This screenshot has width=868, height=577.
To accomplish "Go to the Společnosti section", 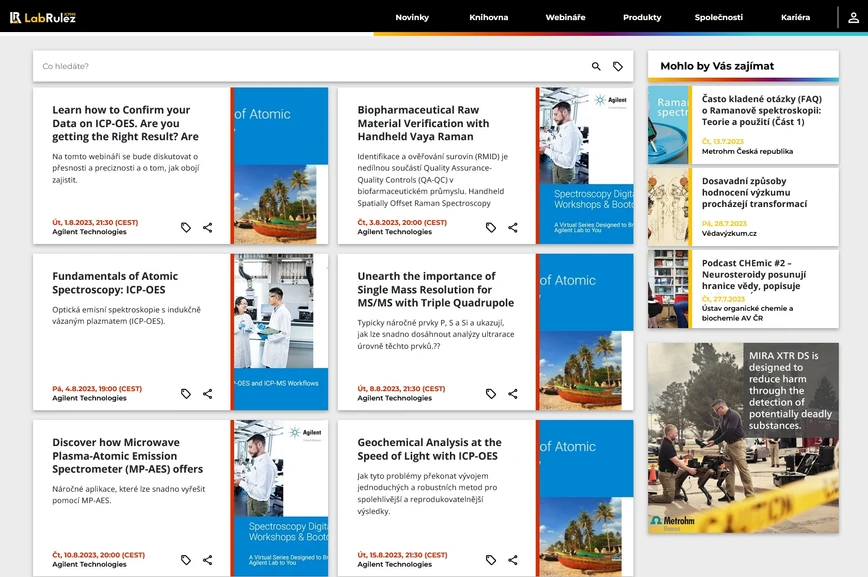I will click(x=719, y=17).
